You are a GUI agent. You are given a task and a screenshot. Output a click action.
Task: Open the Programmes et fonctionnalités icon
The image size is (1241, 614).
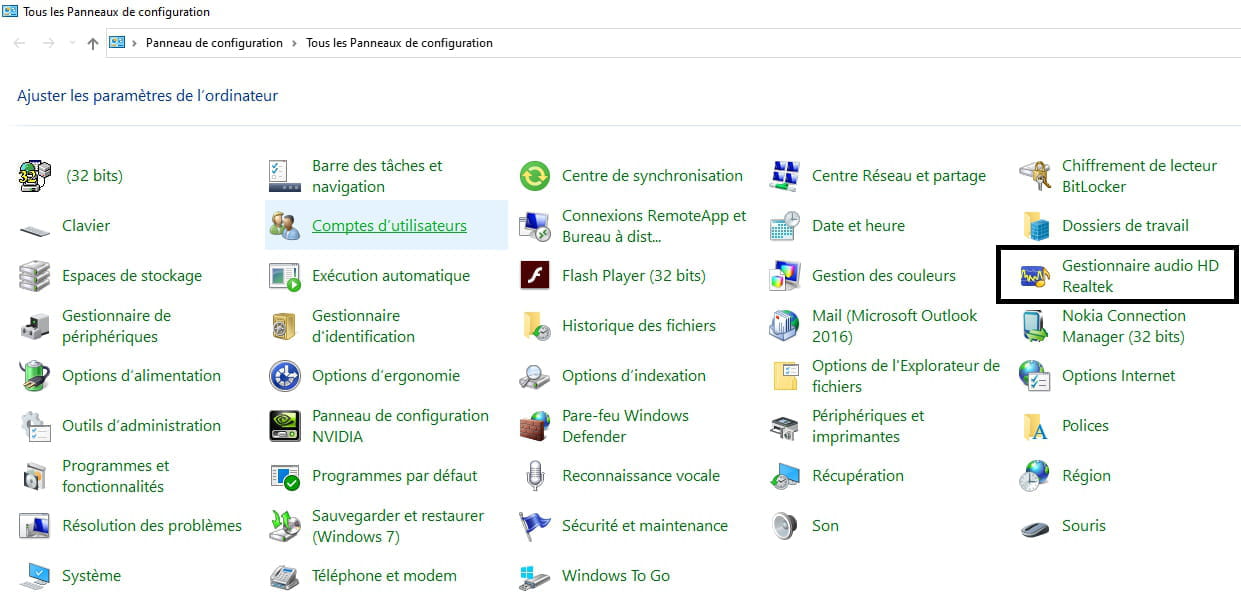coord(35,476)
